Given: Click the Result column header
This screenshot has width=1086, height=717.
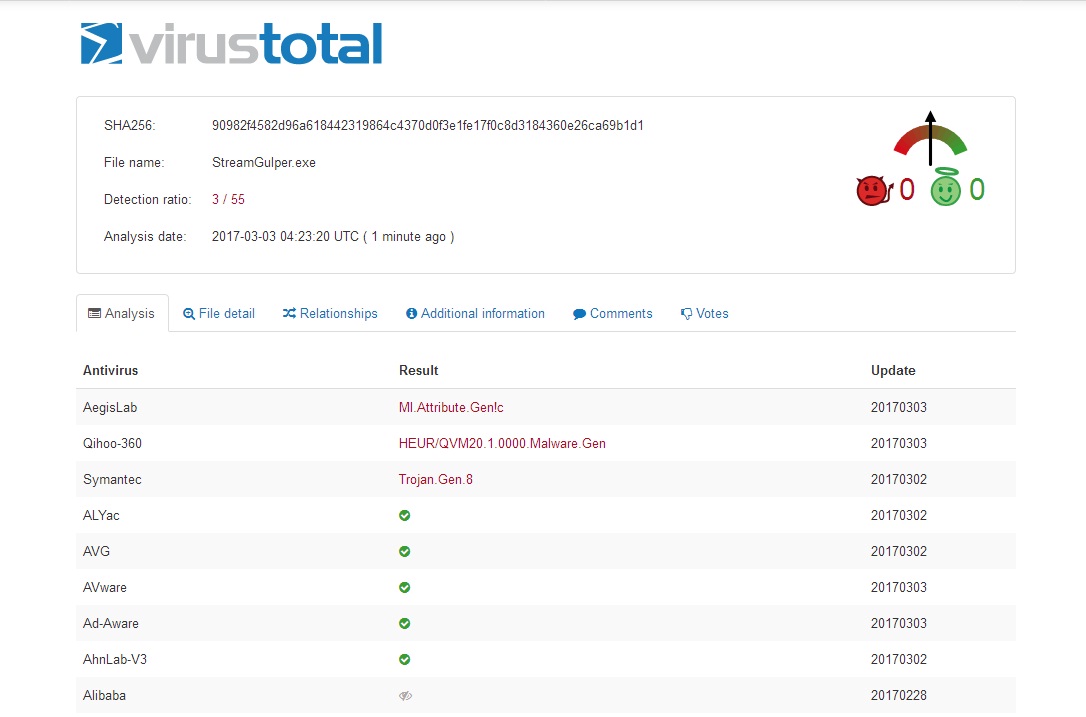Looking at the screenshot, I should click(419, 371).
